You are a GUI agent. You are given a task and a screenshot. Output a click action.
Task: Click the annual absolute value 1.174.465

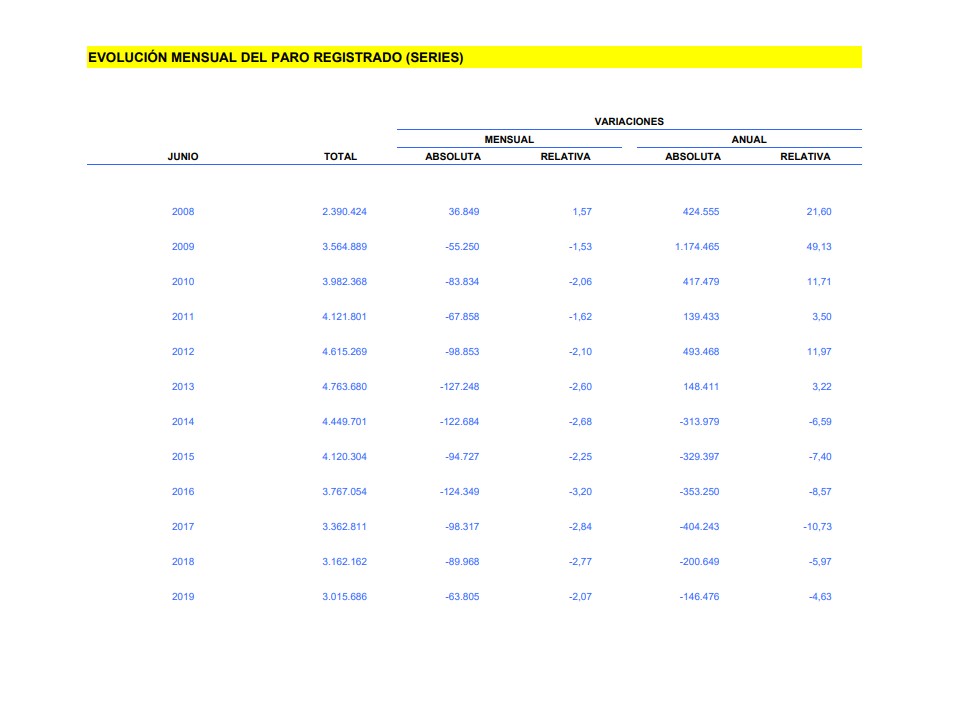(x=696, y=247)
